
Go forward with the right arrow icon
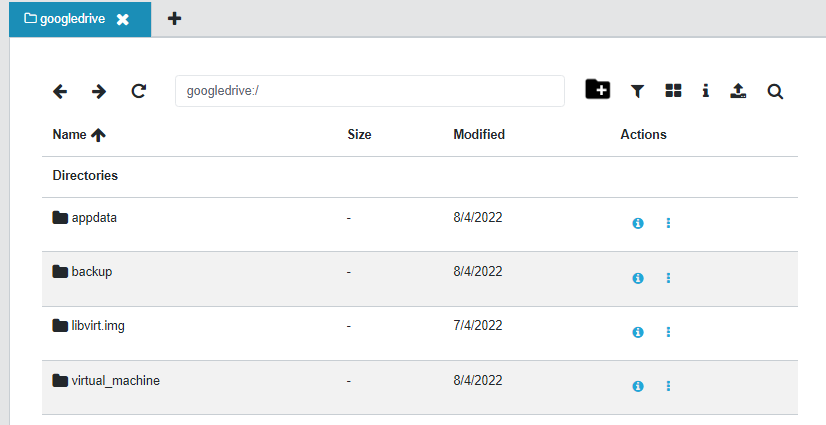click(x=99, y=91)
